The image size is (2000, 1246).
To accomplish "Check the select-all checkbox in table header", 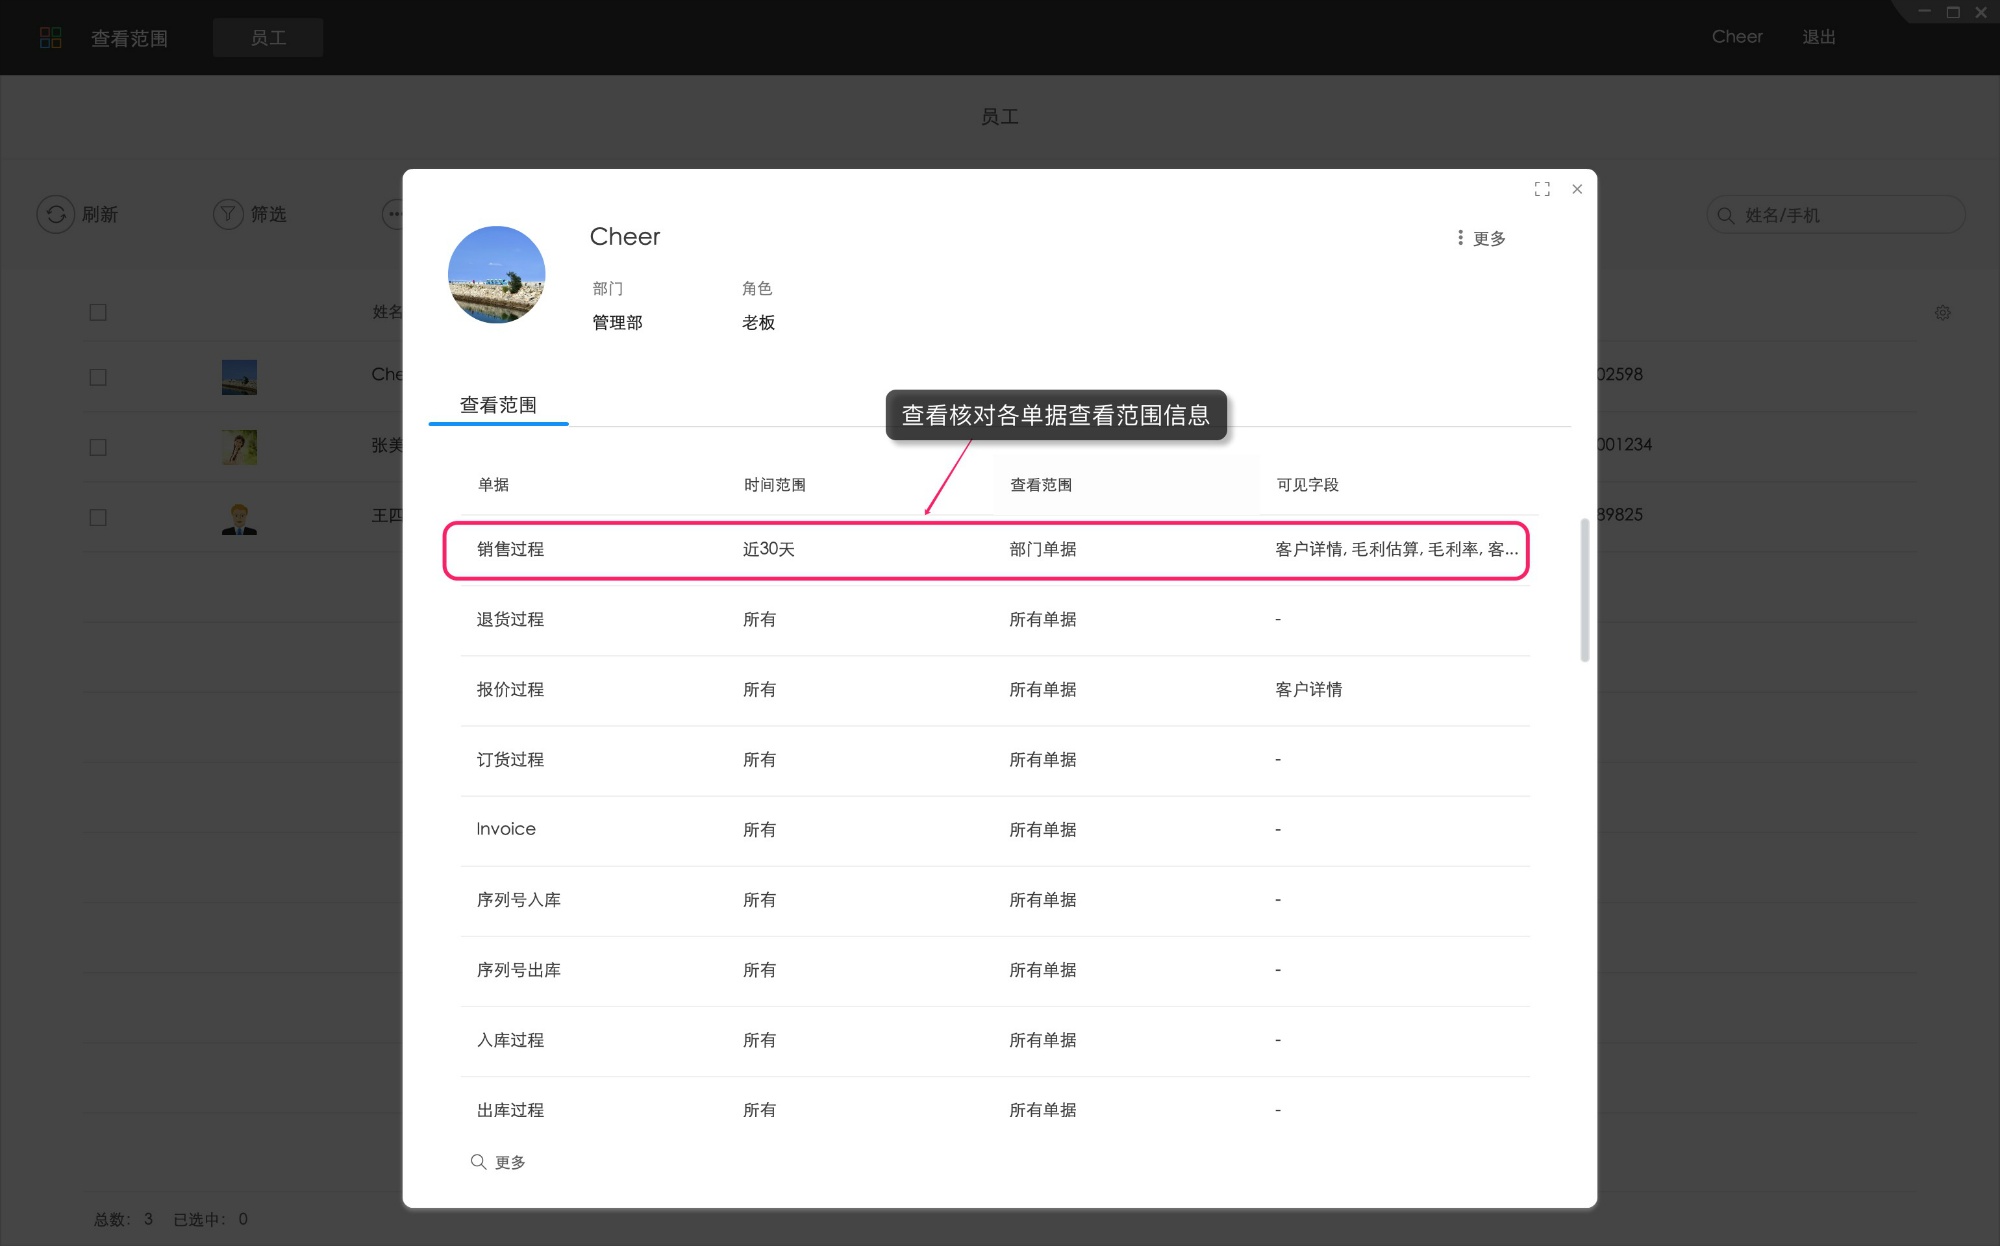I will [97, 312].
